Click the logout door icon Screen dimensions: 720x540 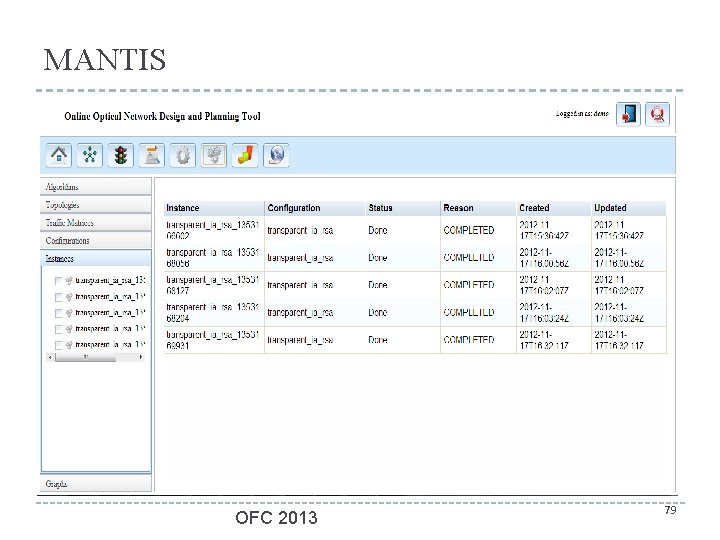(628, 114)
